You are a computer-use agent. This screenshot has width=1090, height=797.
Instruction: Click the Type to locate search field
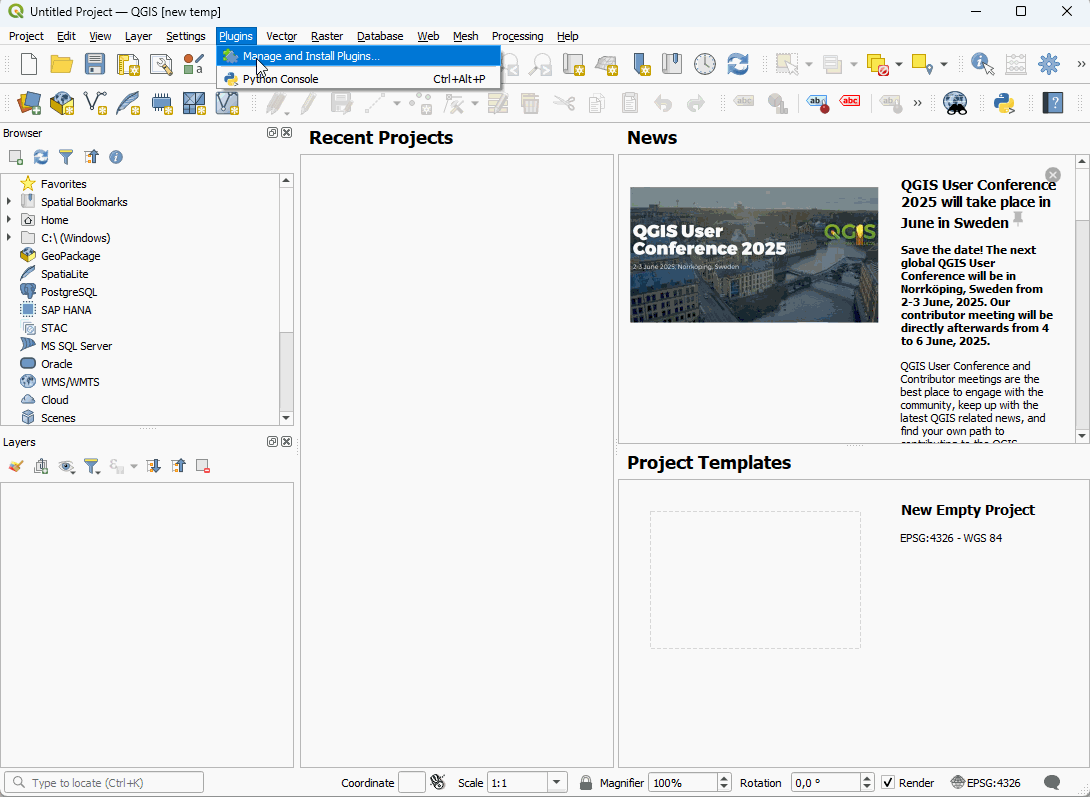tap(104, 782)
